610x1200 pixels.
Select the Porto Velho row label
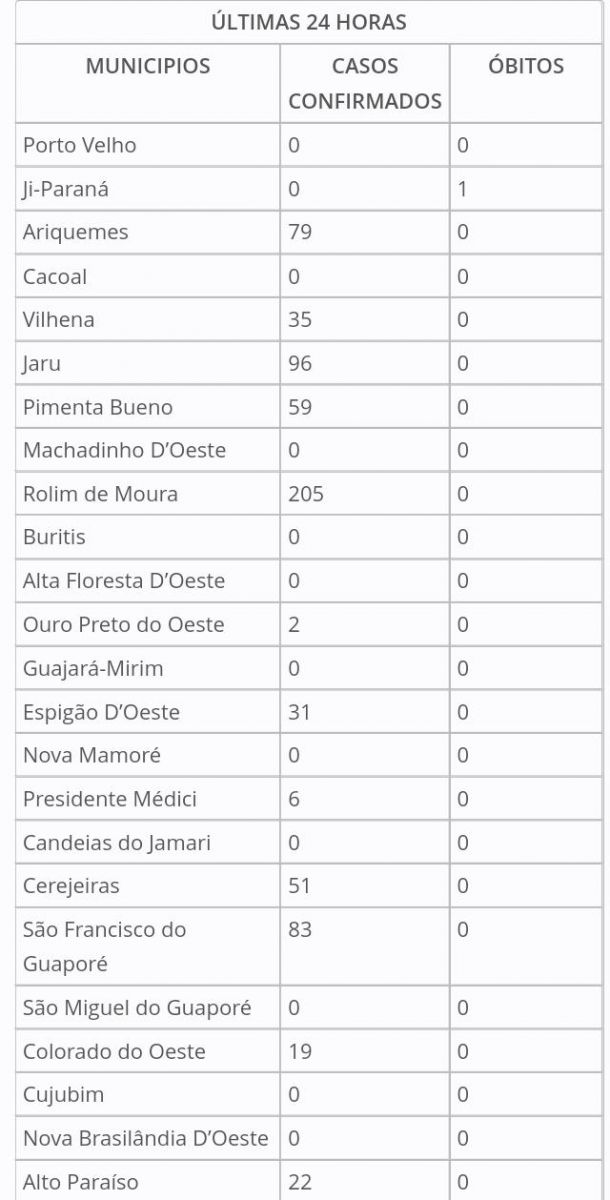tap(80, 145)
